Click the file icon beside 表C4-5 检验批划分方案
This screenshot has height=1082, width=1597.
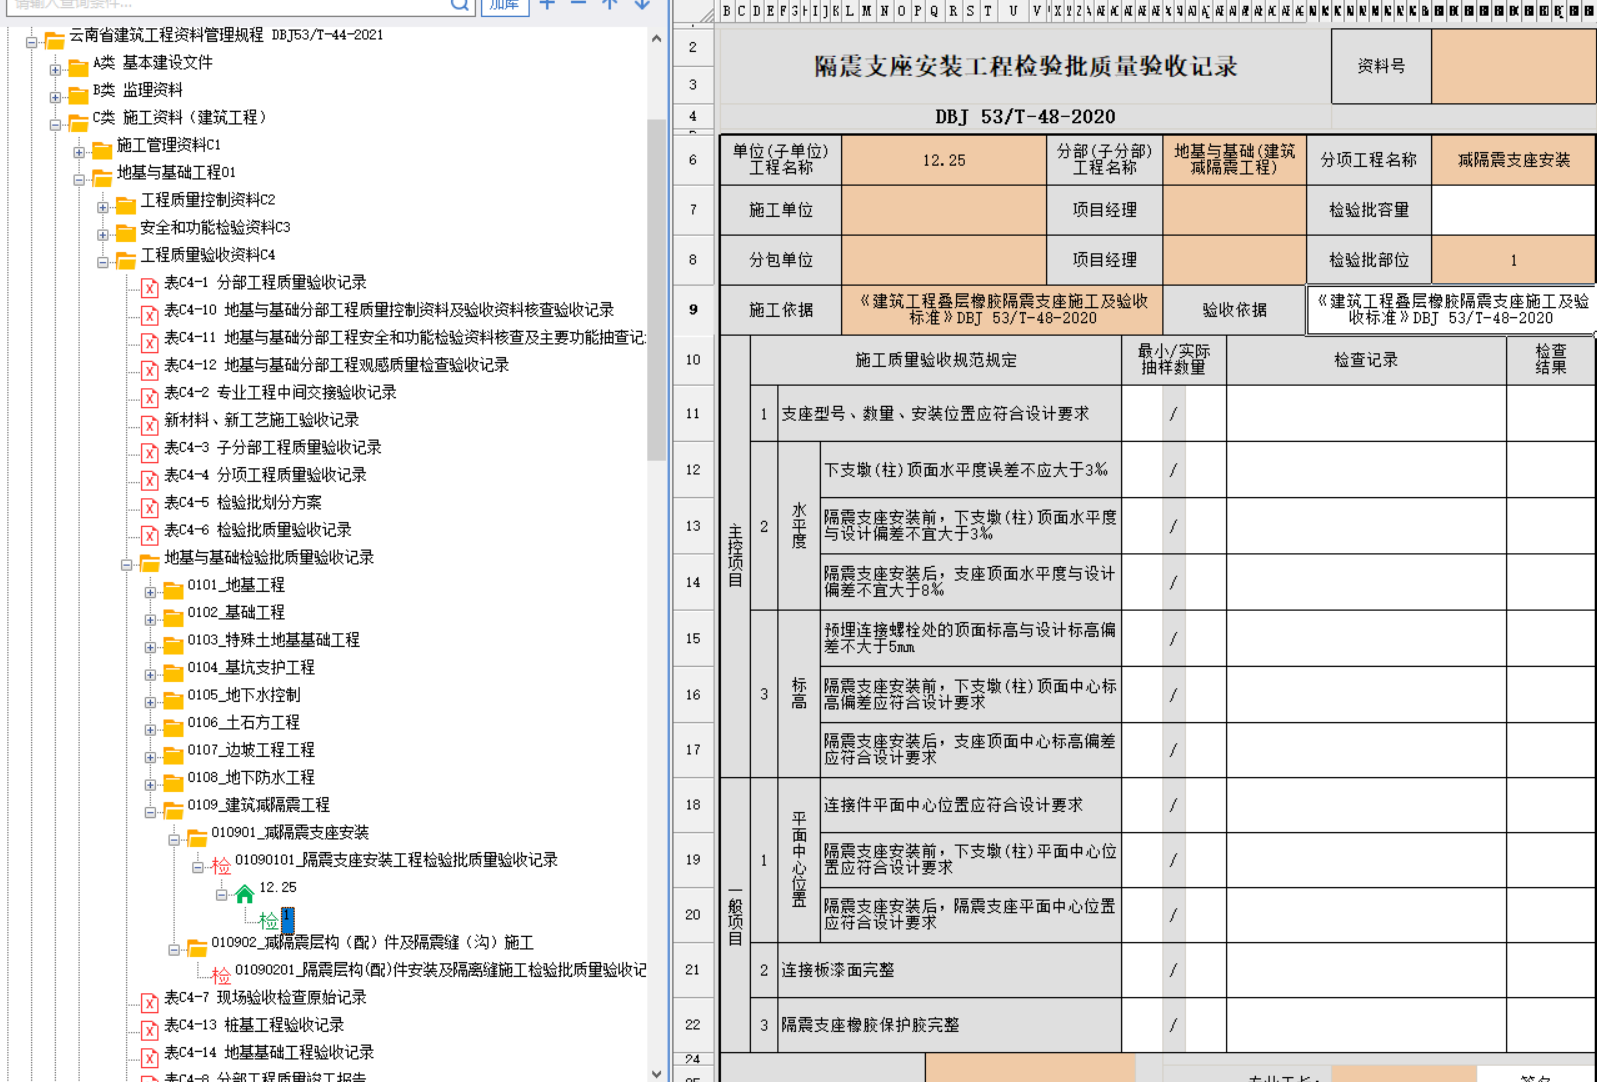149,507
